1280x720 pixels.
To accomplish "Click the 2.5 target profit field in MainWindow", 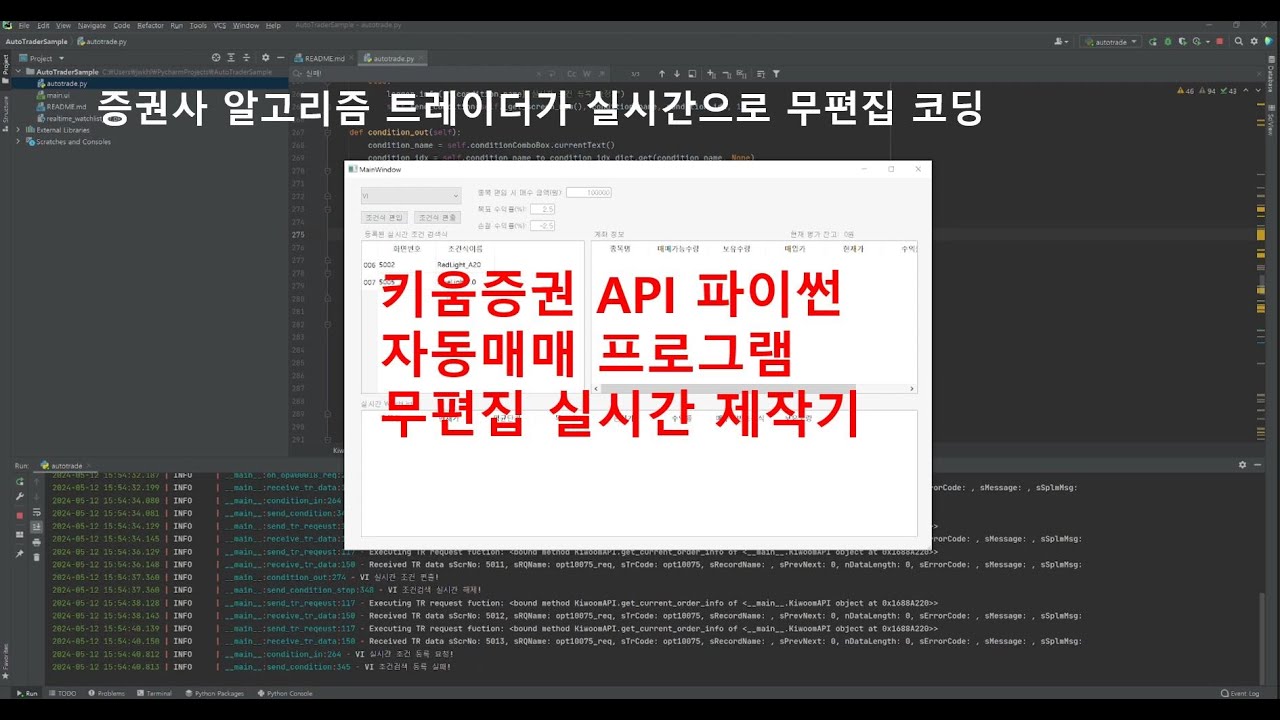I will pos(542,209).
